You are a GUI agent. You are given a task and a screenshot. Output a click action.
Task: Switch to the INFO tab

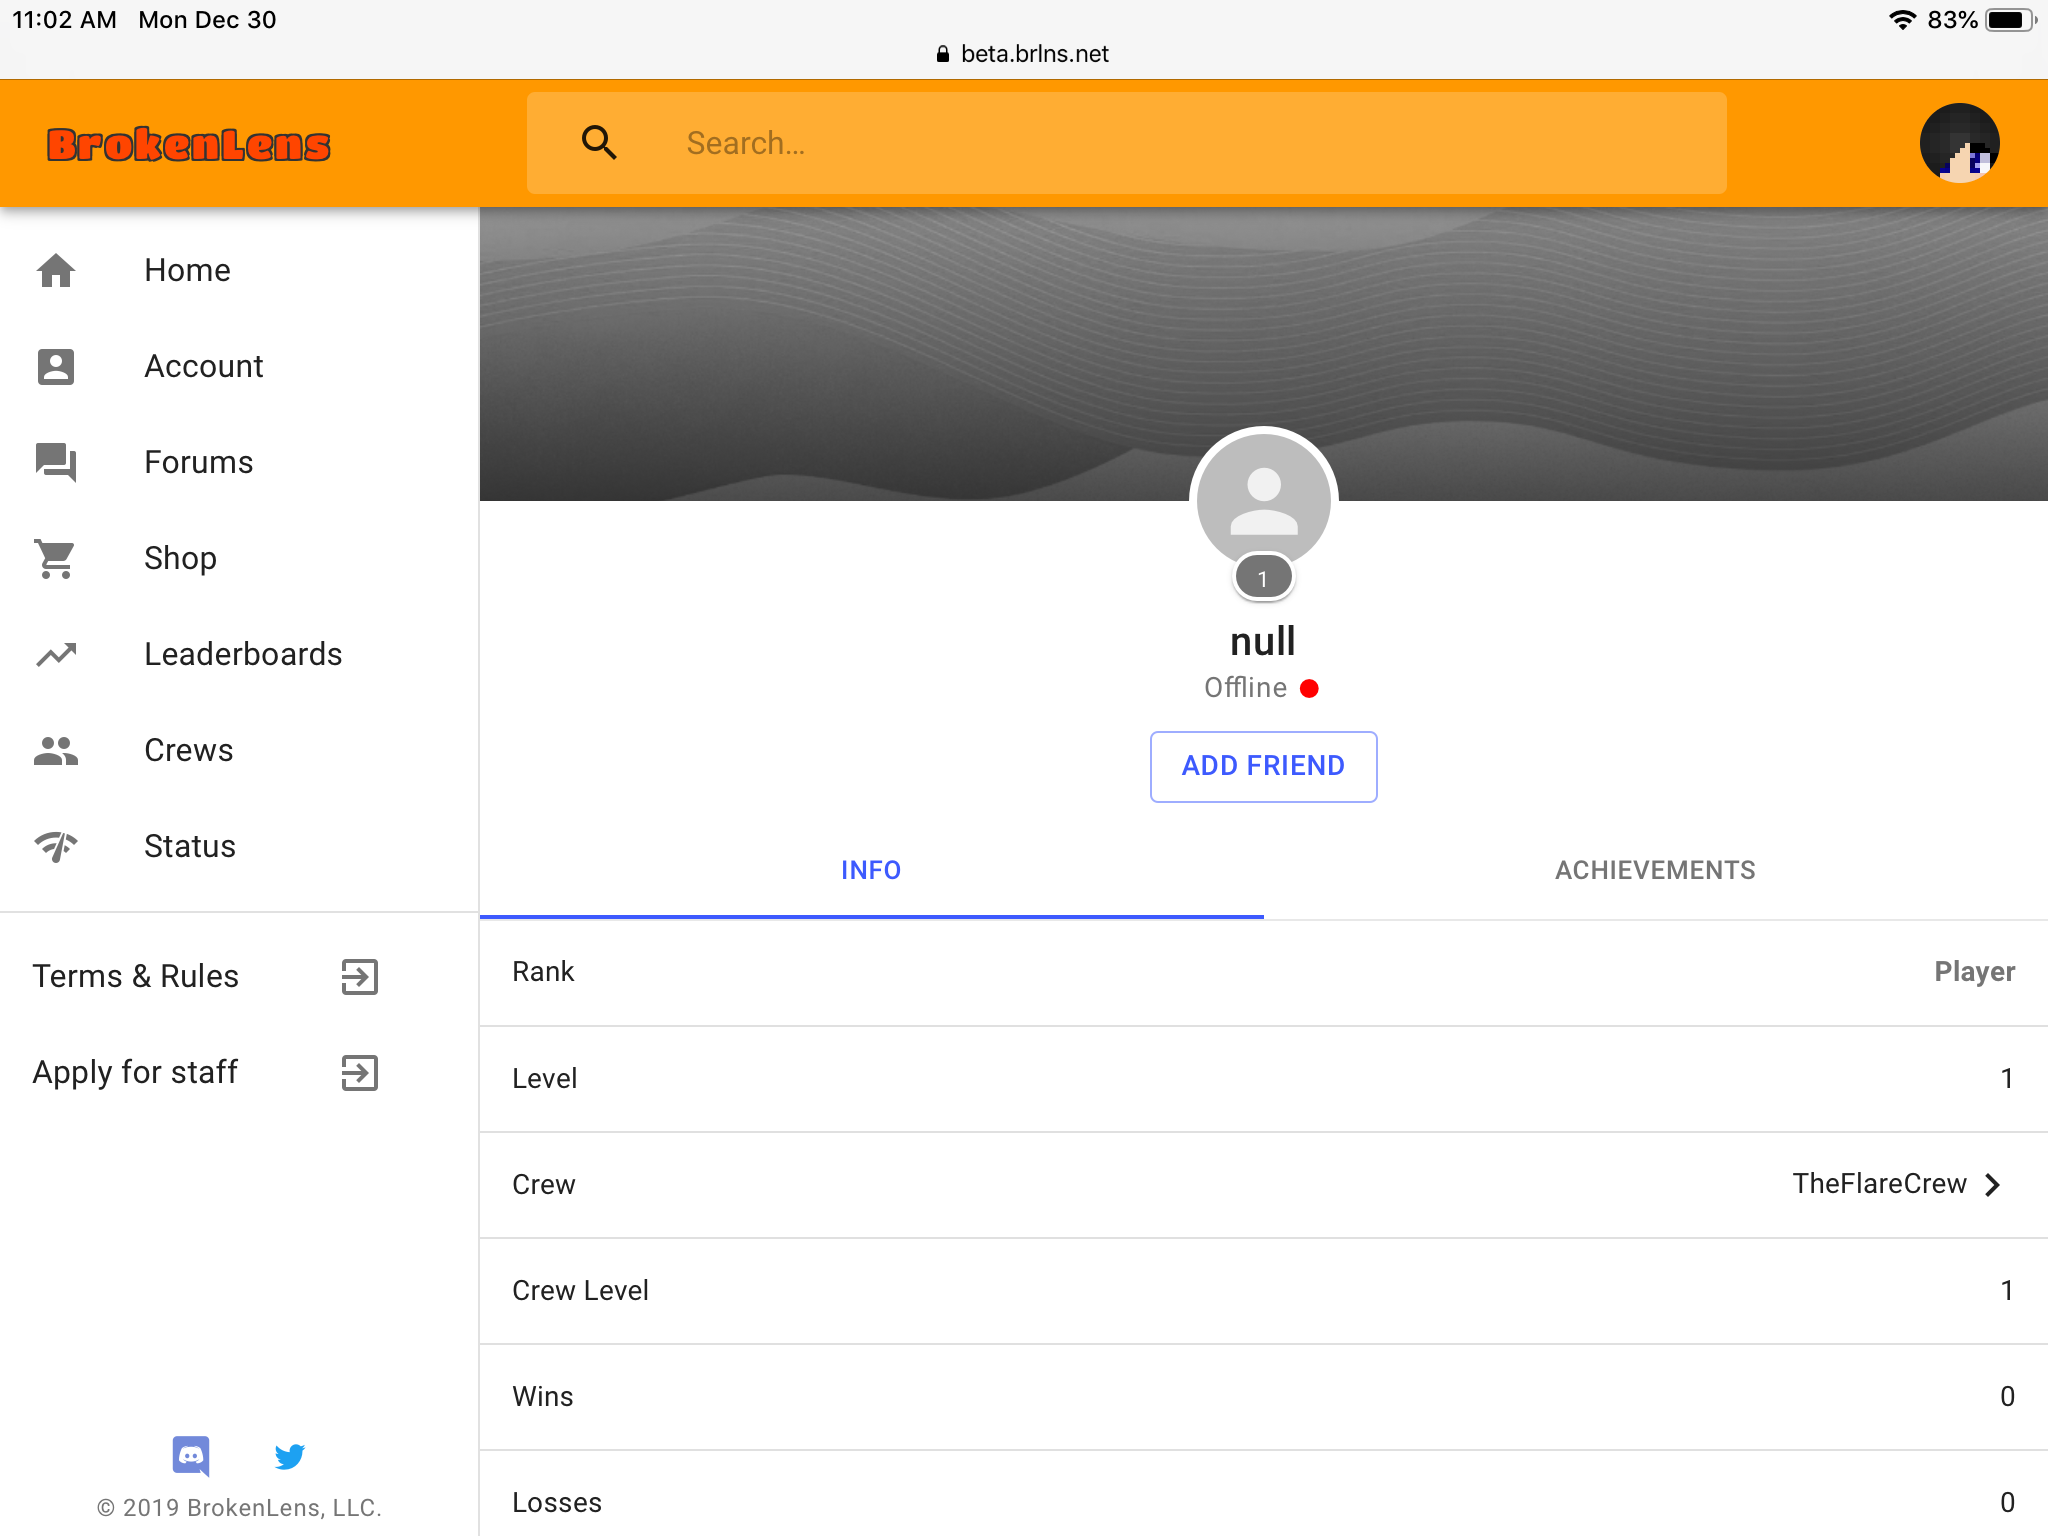click(871, 870)
